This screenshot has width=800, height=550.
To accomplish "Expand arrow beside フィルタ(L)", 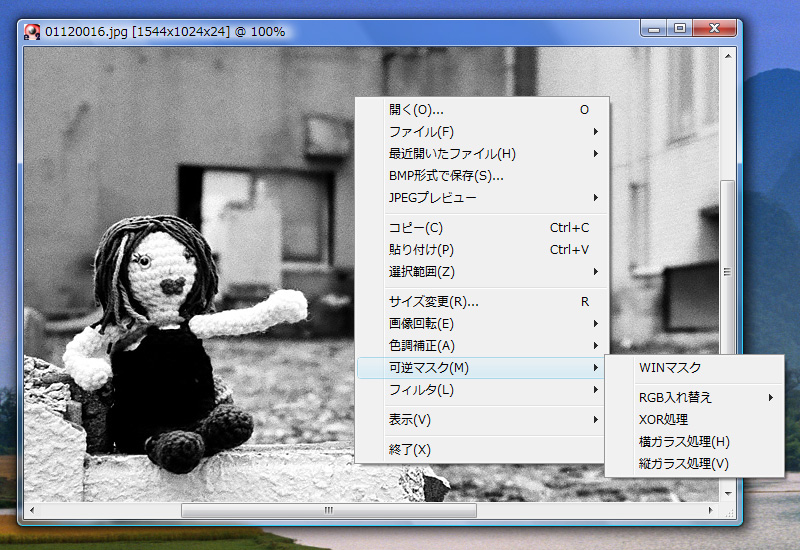I will tap(595, 390).
